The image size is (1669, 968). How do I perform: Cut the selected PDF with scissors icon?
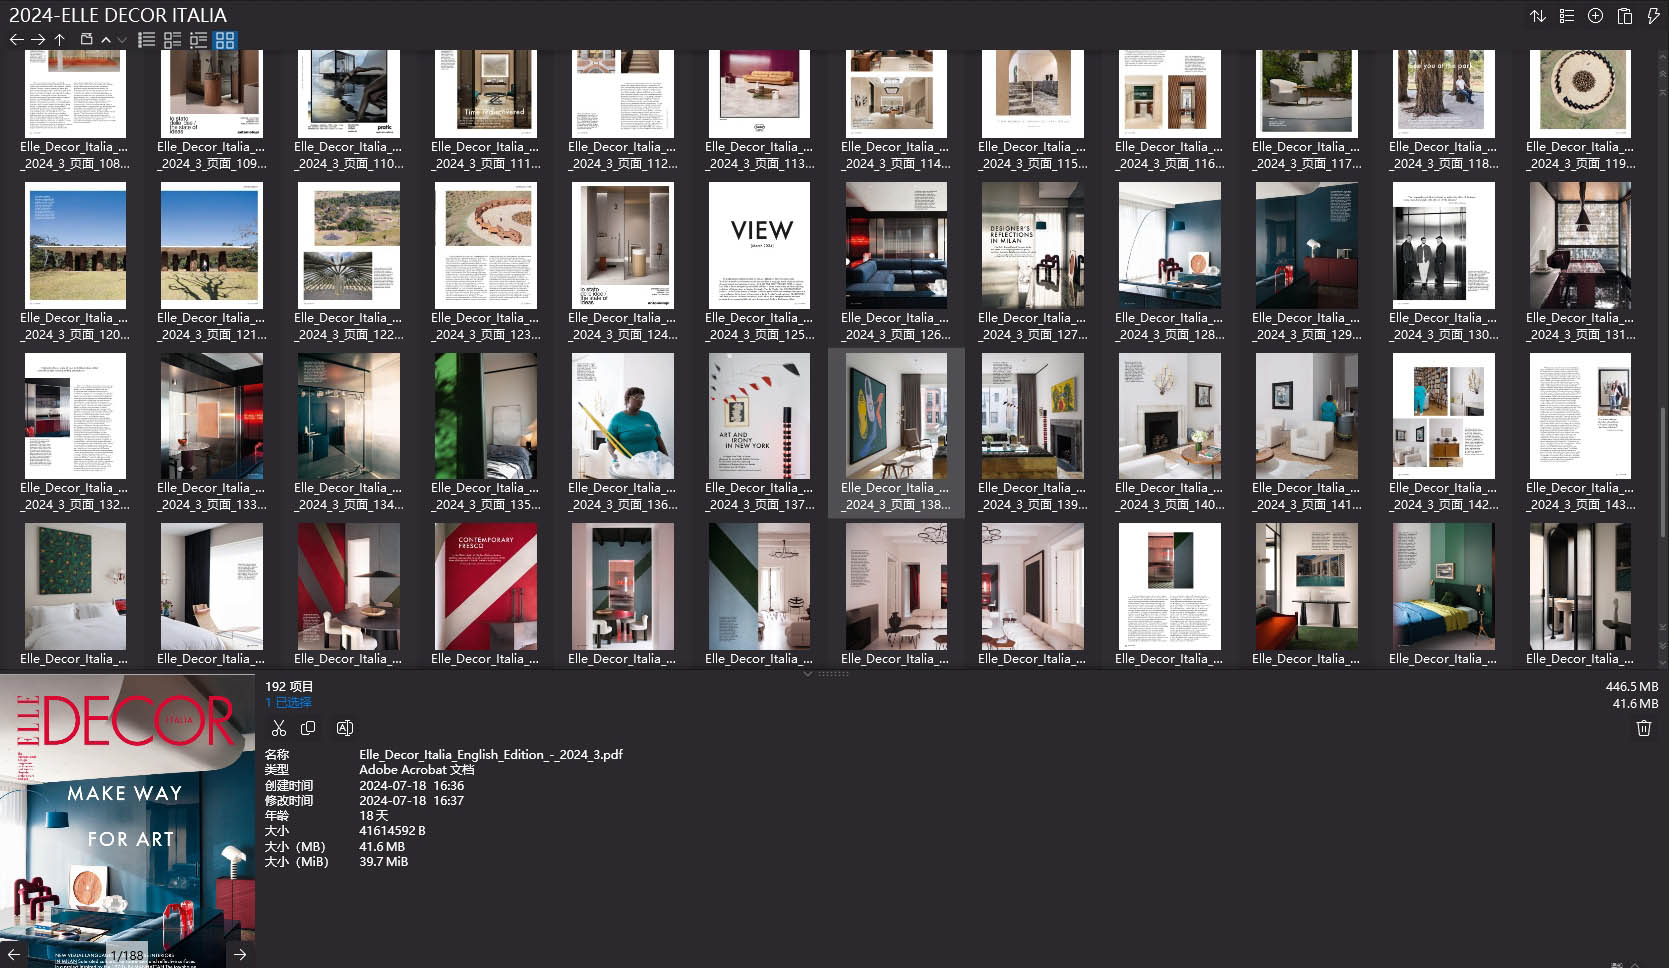[x=279, y=728]
